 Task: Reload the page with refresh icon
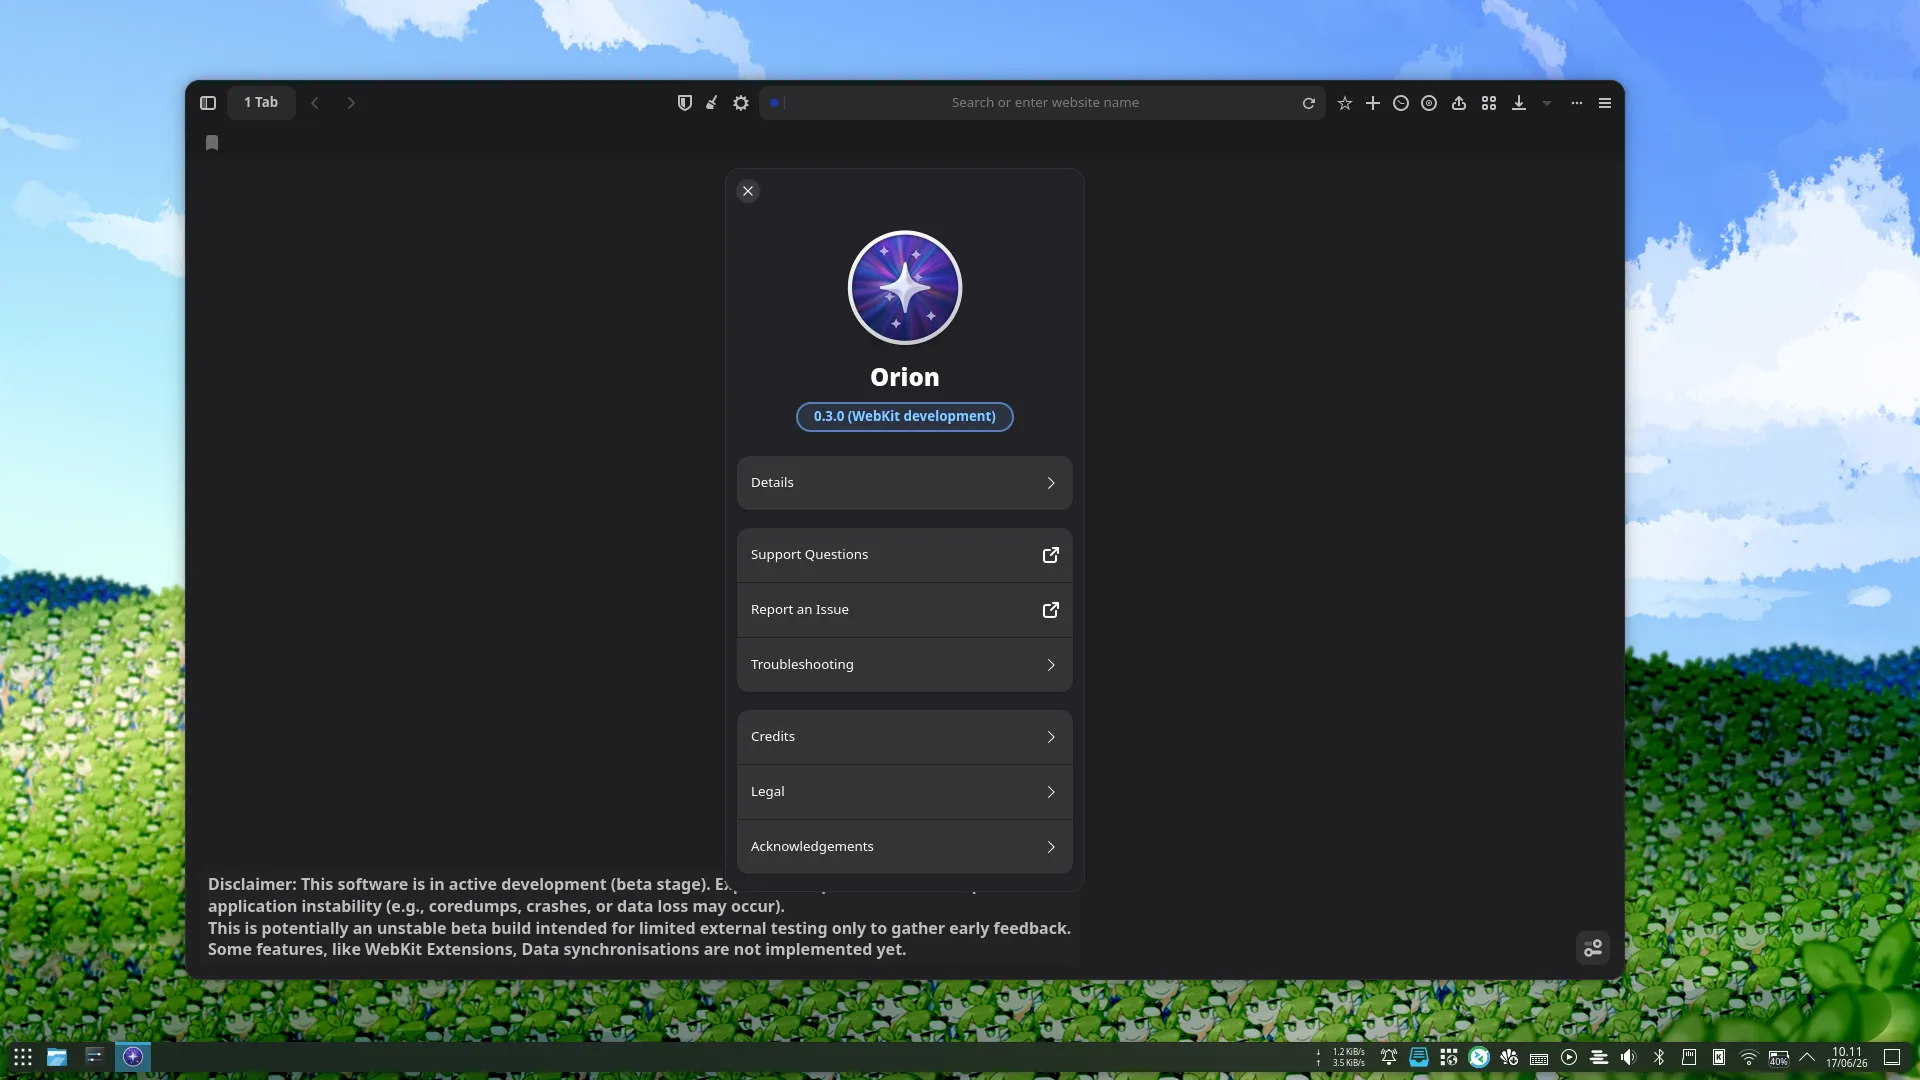pyautogui.click(x=1308, y=103)
